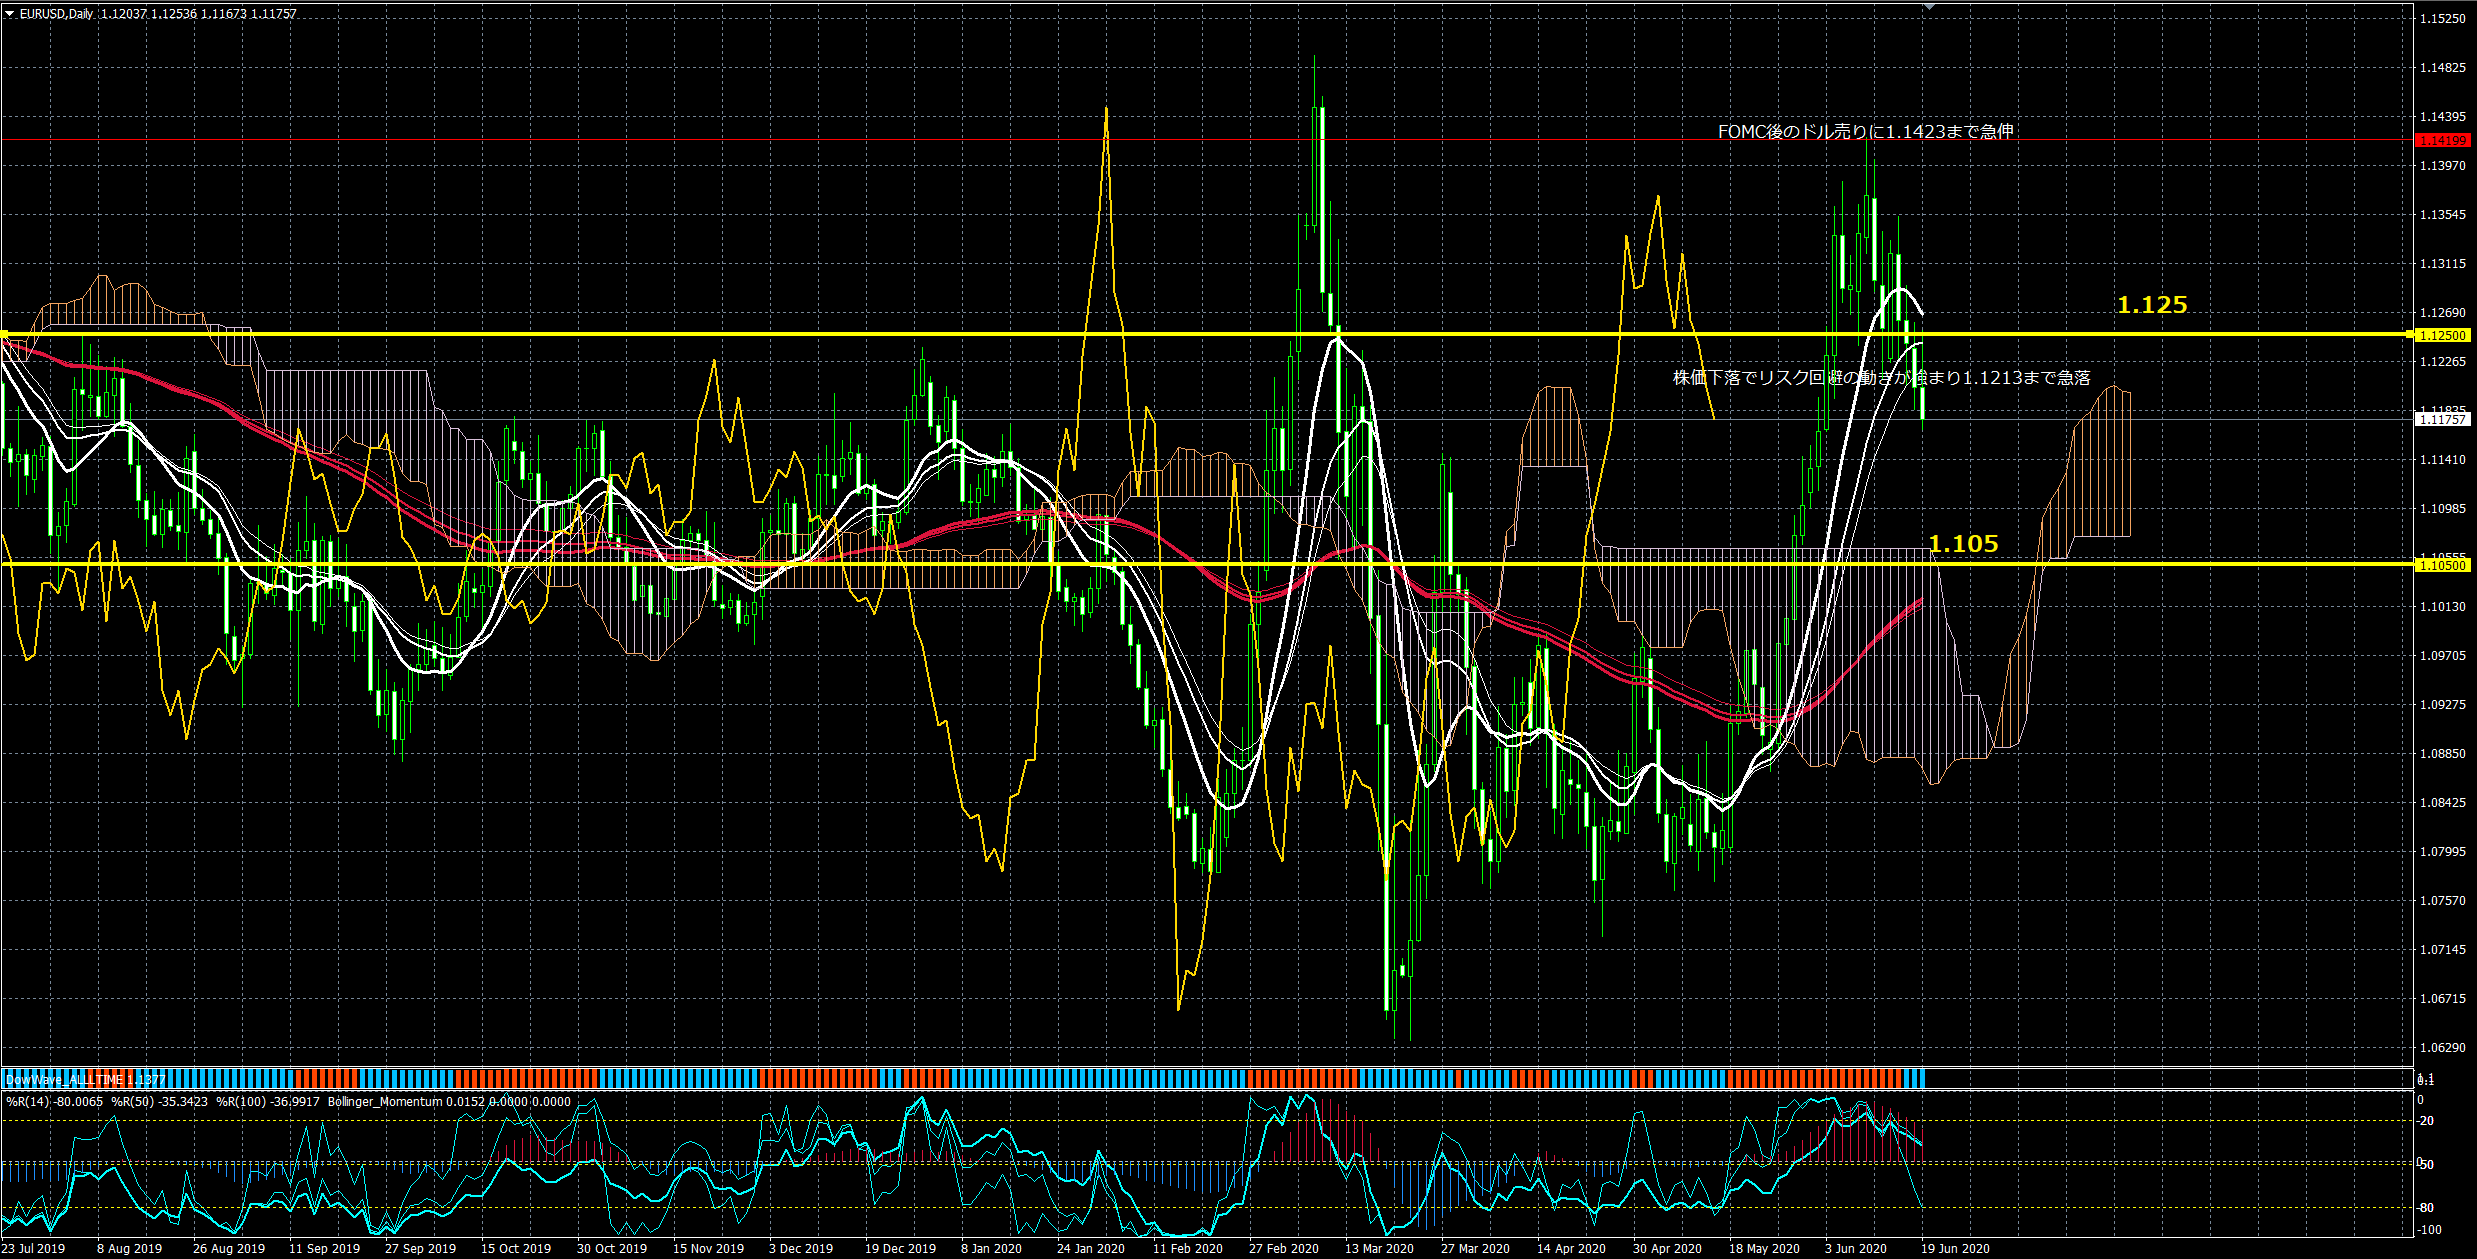Screen dimensions: 2477x1259
Task: Select the yellow 1.105 text label
Action: click(1963, 544)
